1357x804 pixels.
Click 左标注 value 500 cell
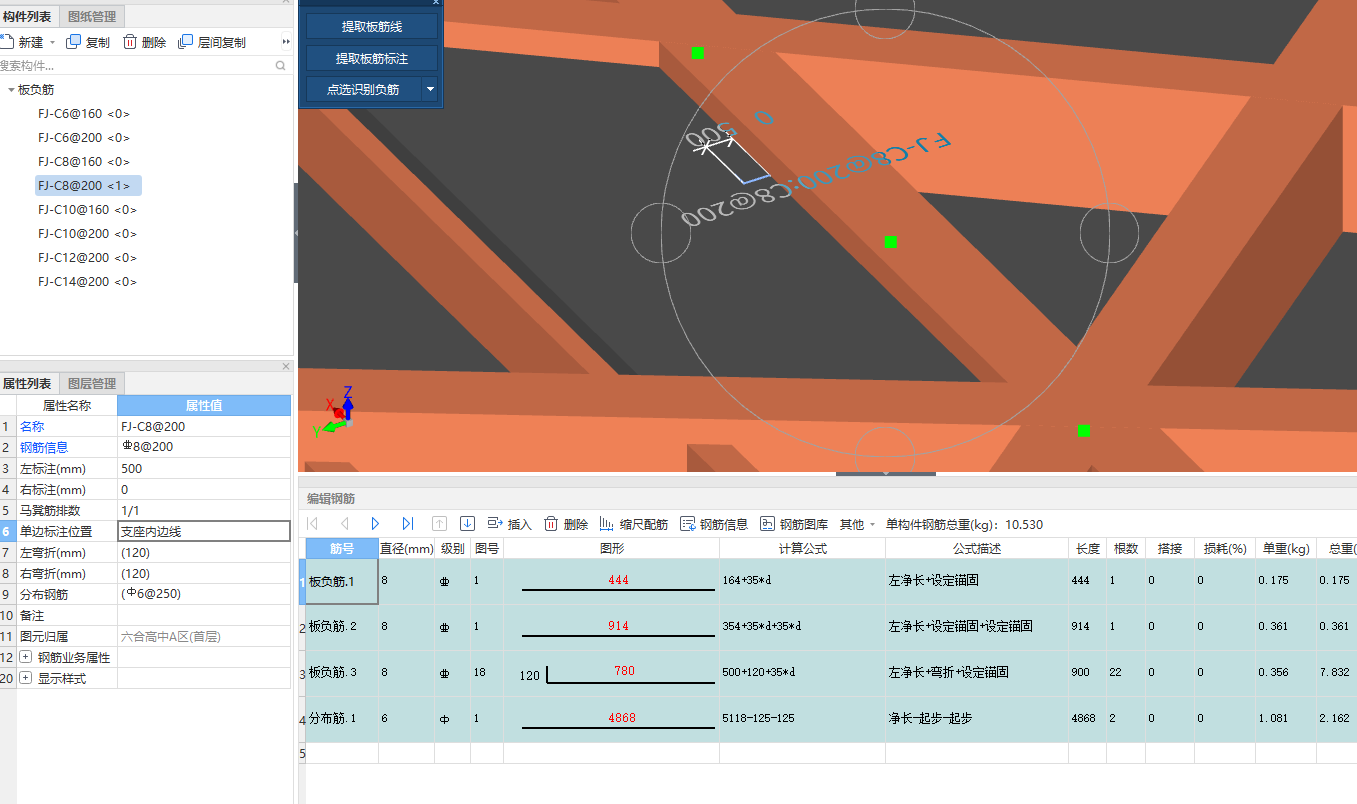[204, 468]
